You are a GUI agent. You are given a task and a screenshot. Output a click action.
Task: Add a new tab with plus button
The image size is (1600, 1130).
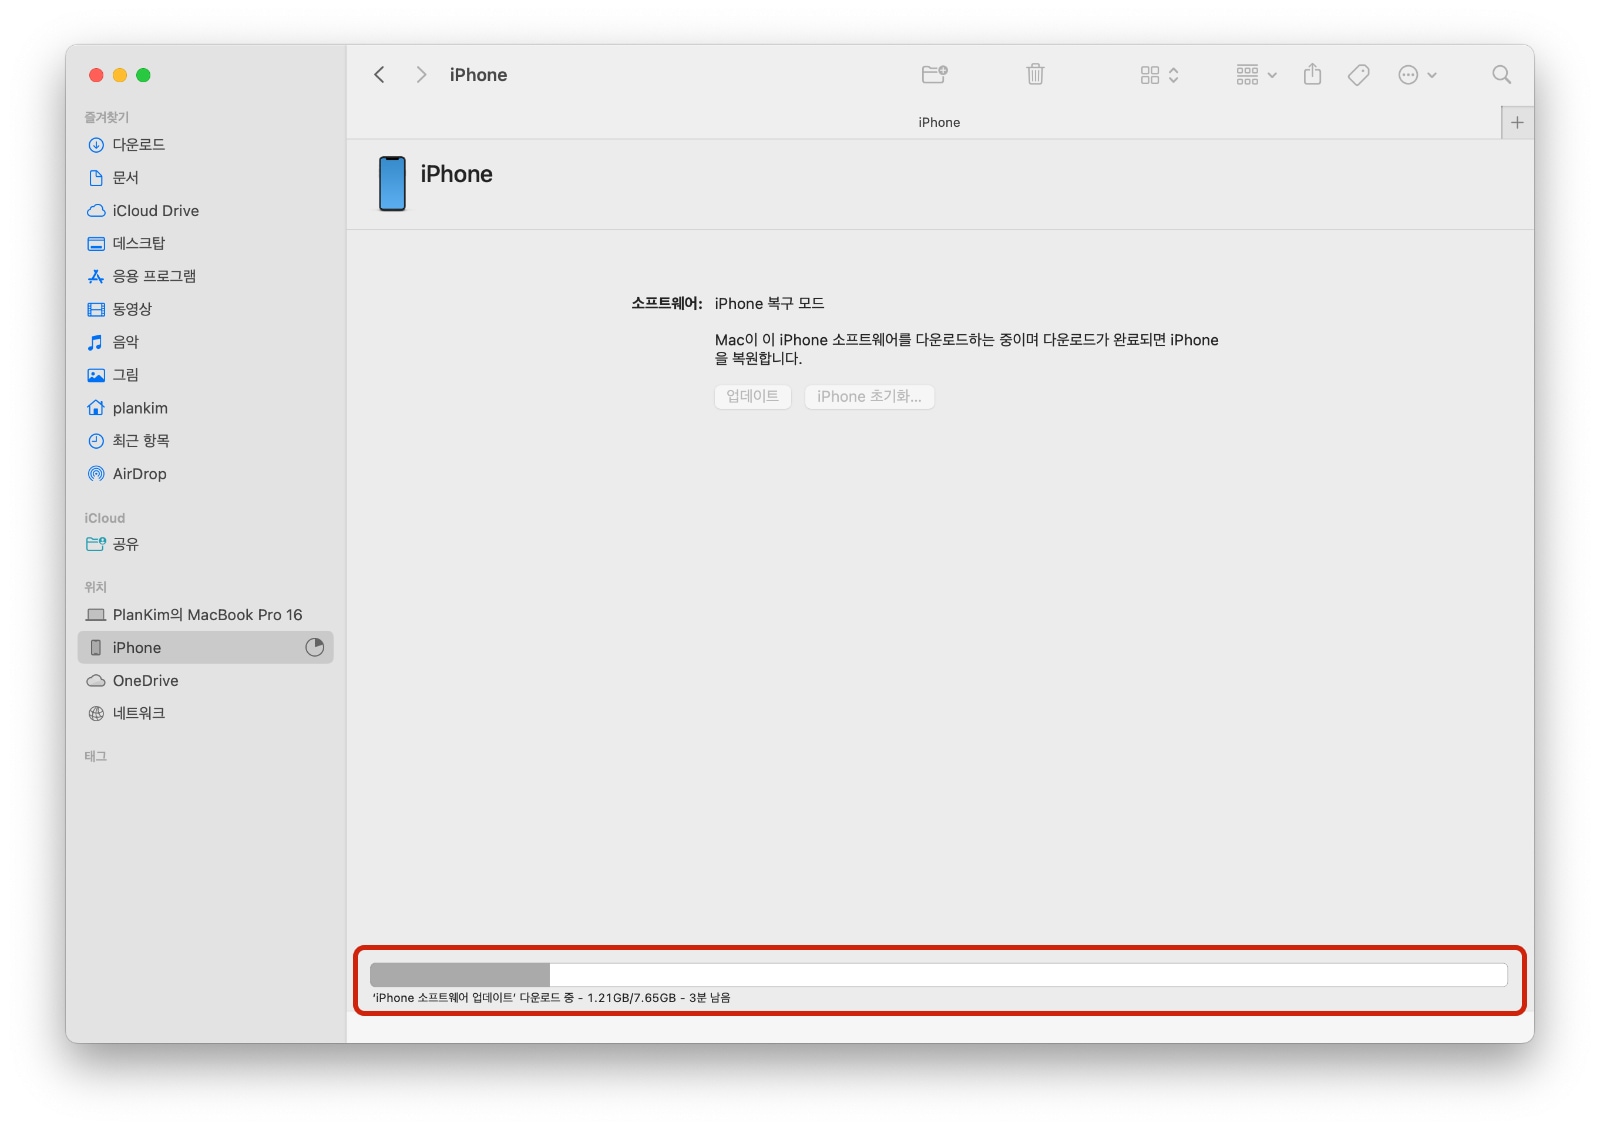(1517, 123)
